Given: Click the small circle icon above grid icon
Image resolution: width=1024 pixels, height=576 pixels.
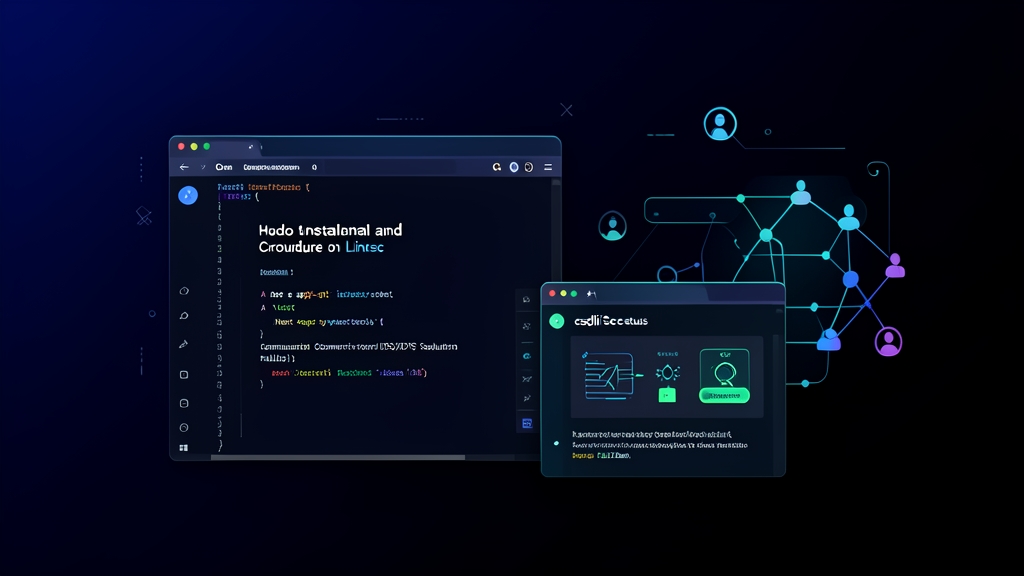Looking at the screenshot, I should [184, 428].
